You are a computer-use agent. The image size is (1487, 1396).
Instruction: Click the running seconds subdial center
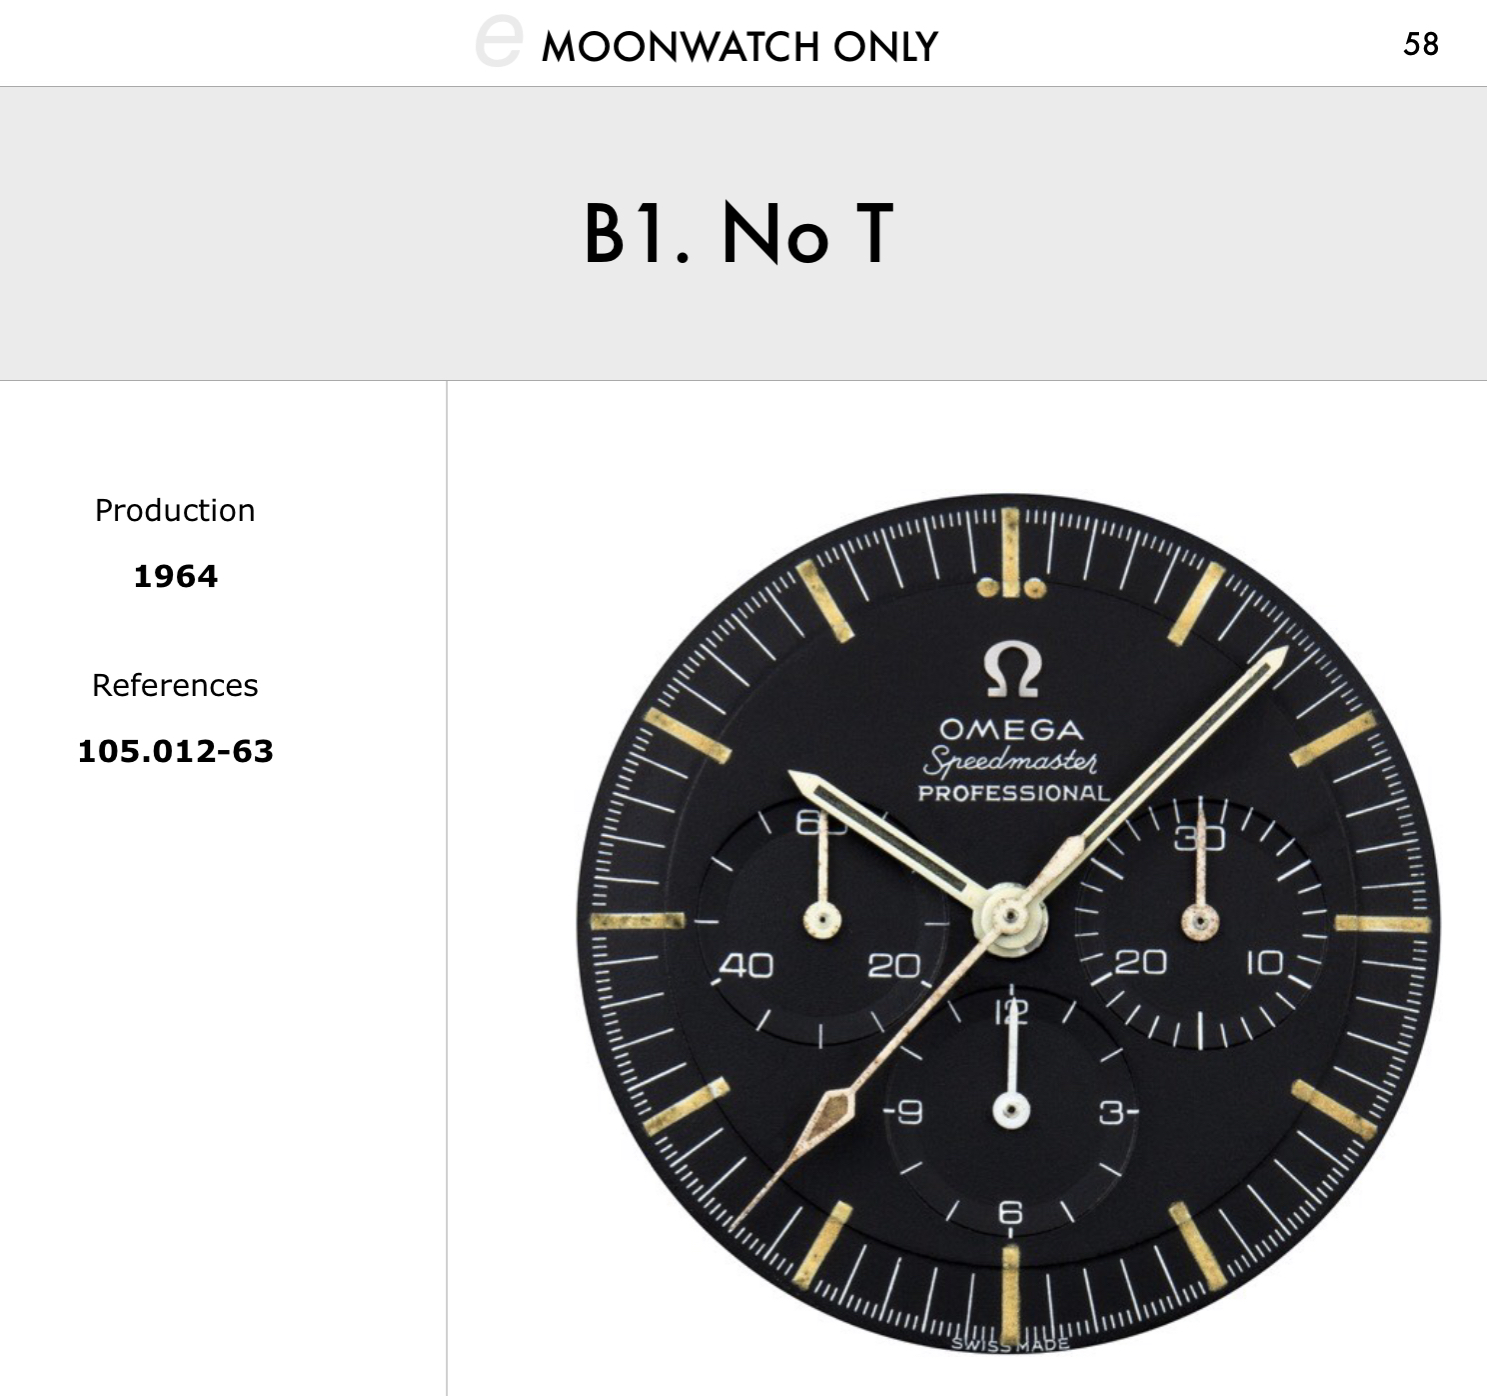822,920
